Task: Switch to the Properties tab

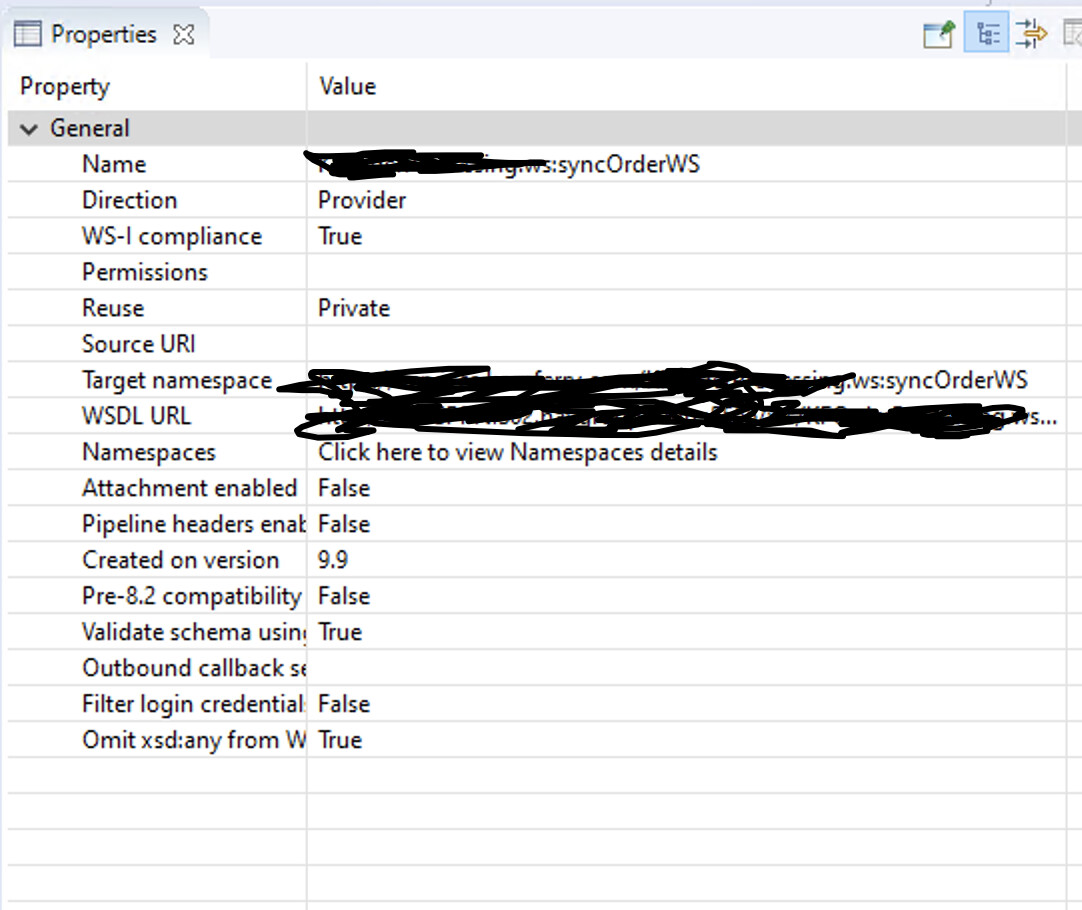Action: 103,33
